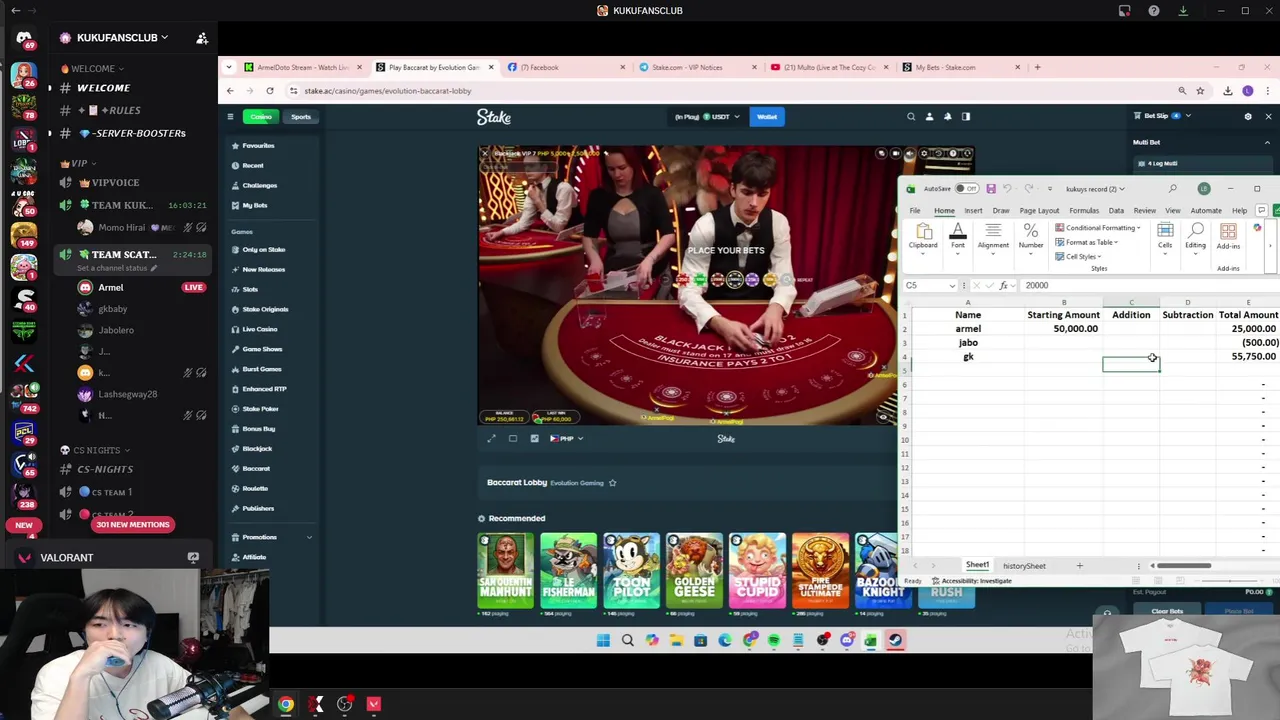
Task: Switch to the Sports toggle on Stake
Action: (301, 117)
